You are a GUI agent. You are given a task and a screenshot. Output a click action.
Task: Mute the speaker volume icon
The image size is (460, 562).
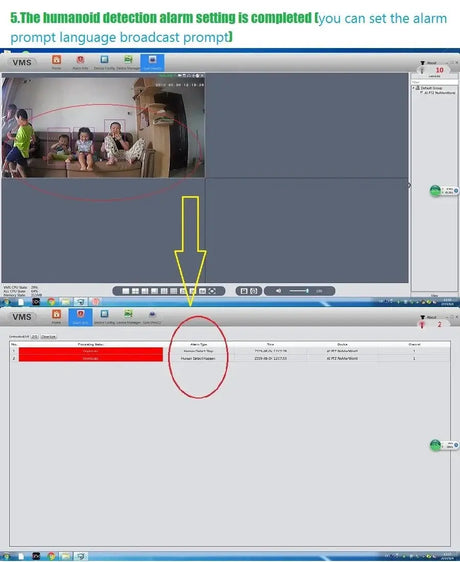(x=278, y=291)
